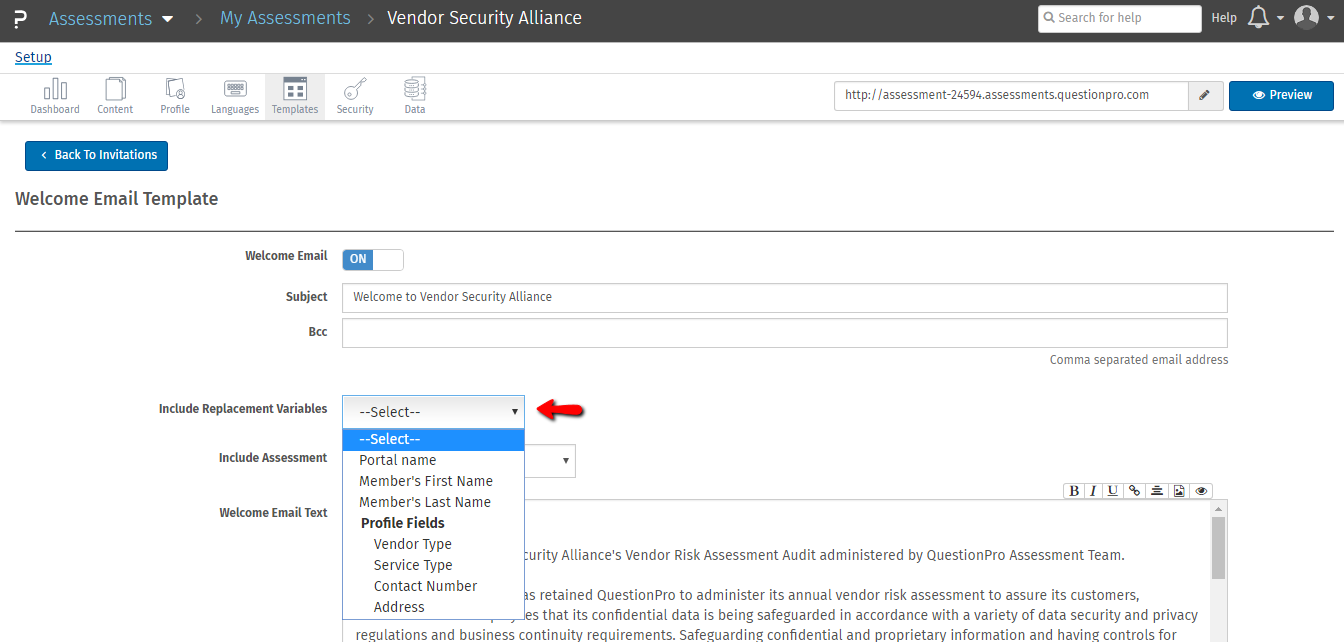Choose Vendor Type from the list
The height and width of the screenshot is (642, 1344).
[x=413, y=544]
